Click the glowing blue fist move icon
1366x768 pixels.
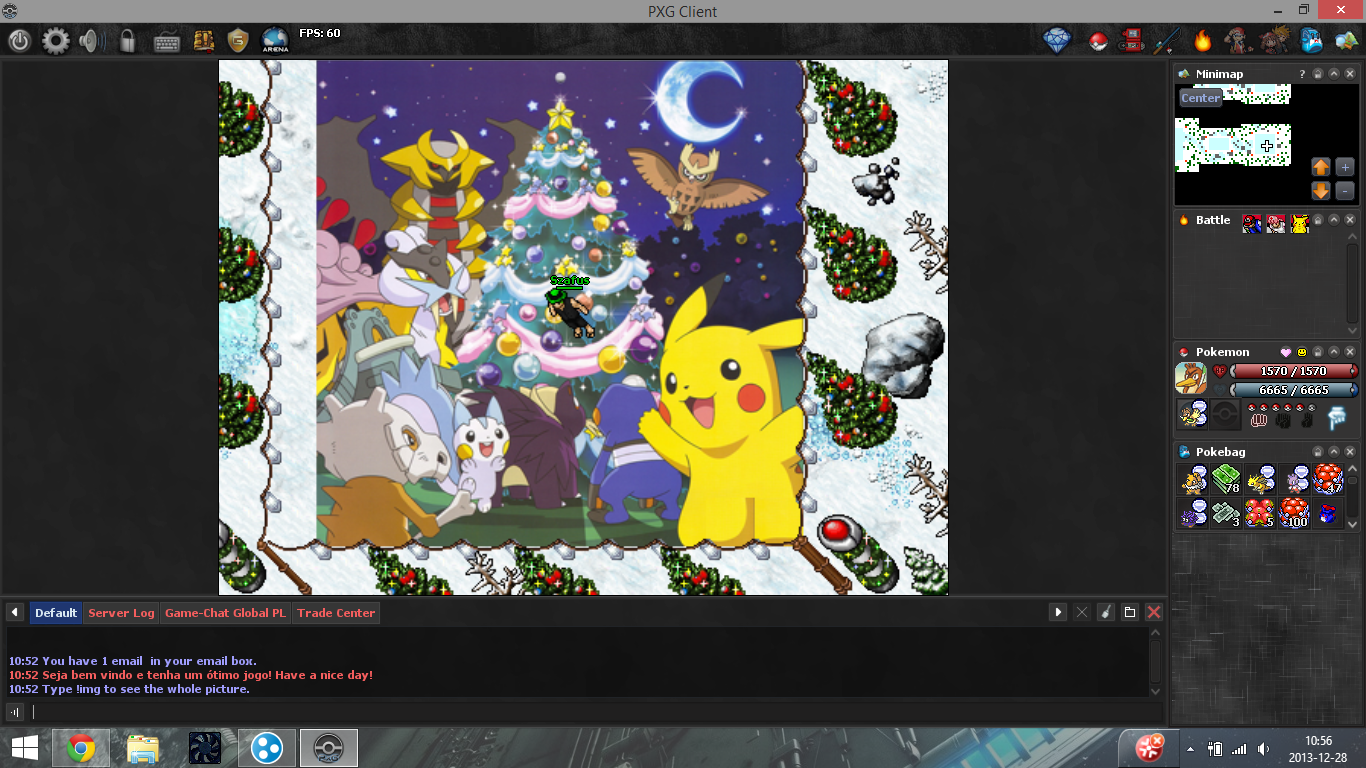[1338, 416]
